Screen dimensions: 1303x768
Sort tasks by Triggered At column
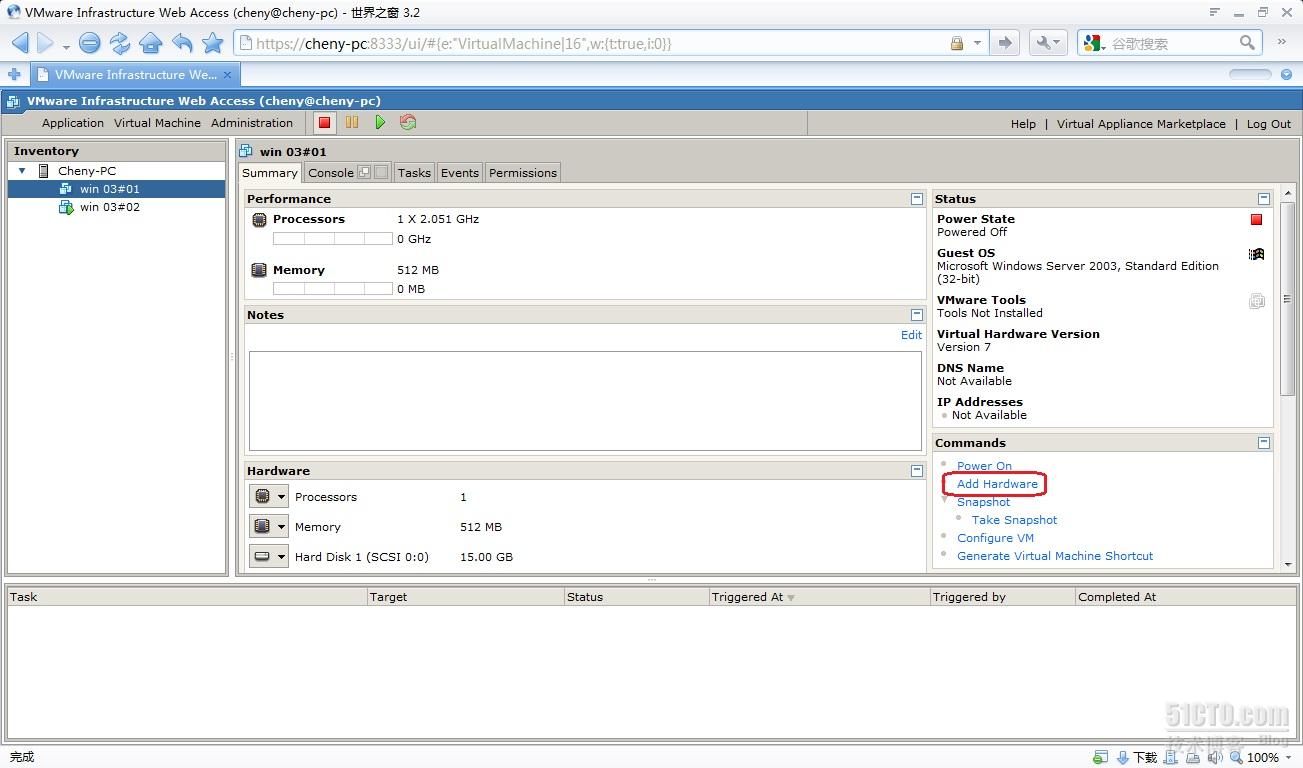click(x=819, y=597)
